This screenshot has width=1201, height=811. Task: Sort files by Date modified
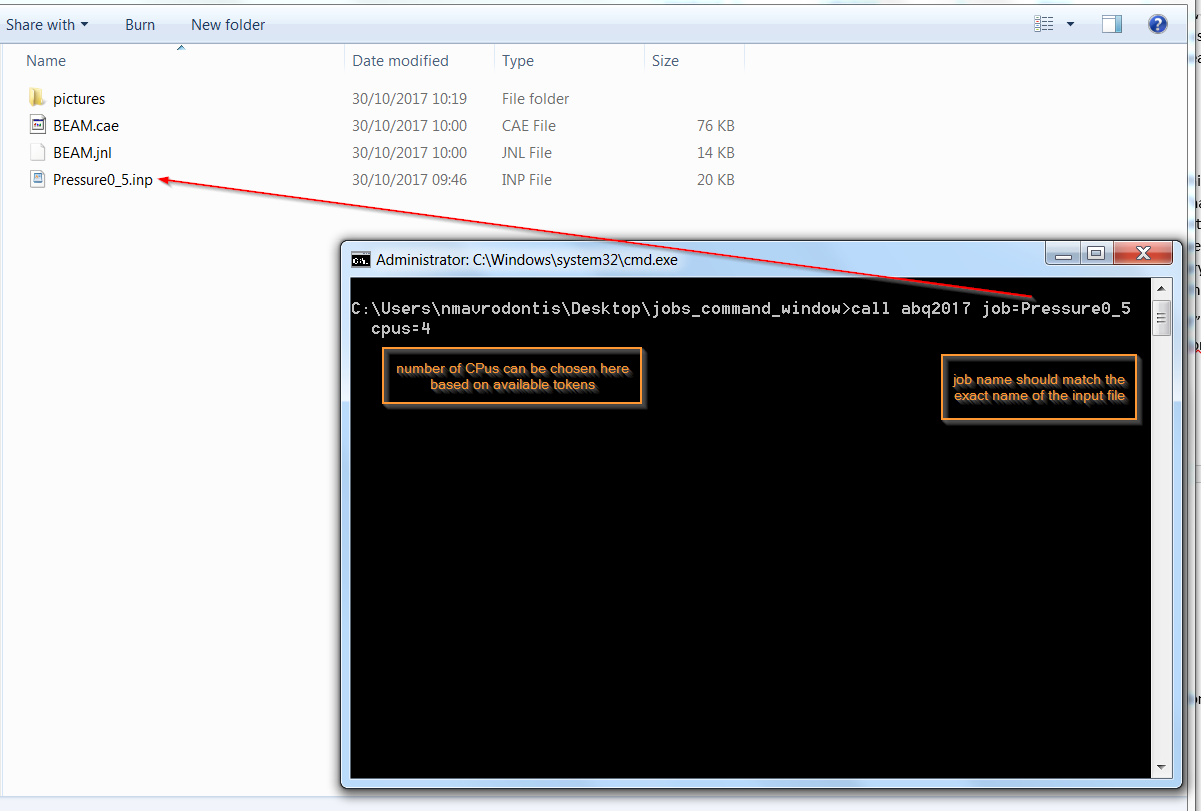click(x=400, y=60)
